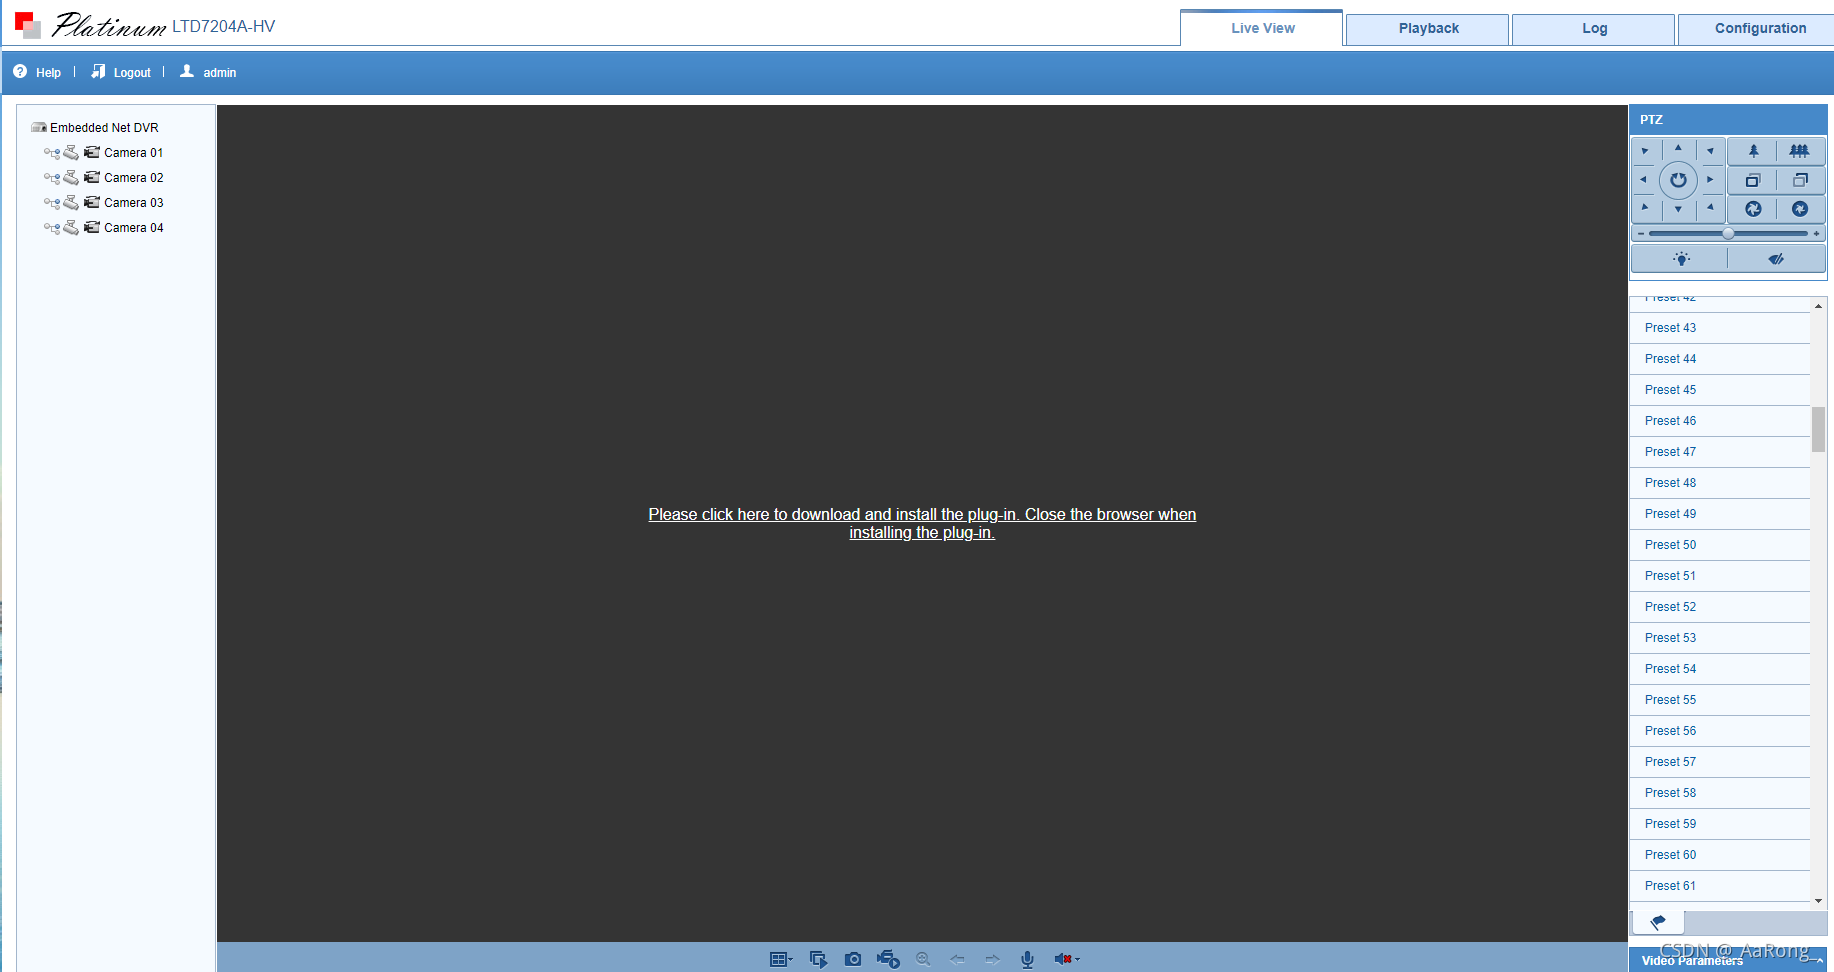Capture snapshot with camera icon

853,959
